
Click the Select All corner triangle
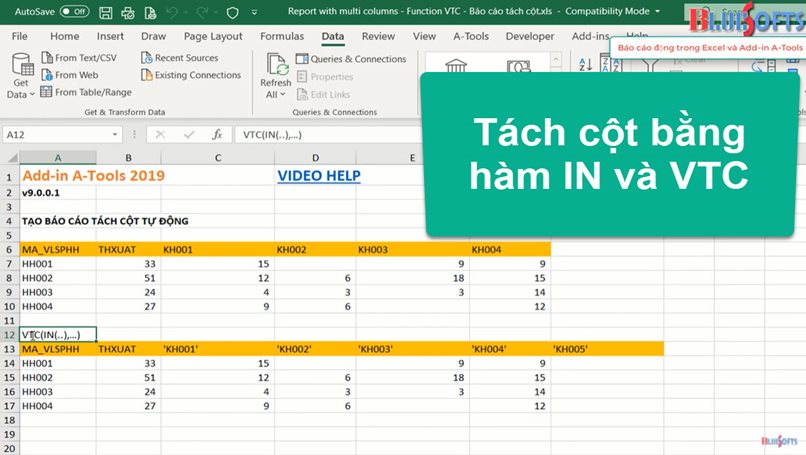coord(12,157)
